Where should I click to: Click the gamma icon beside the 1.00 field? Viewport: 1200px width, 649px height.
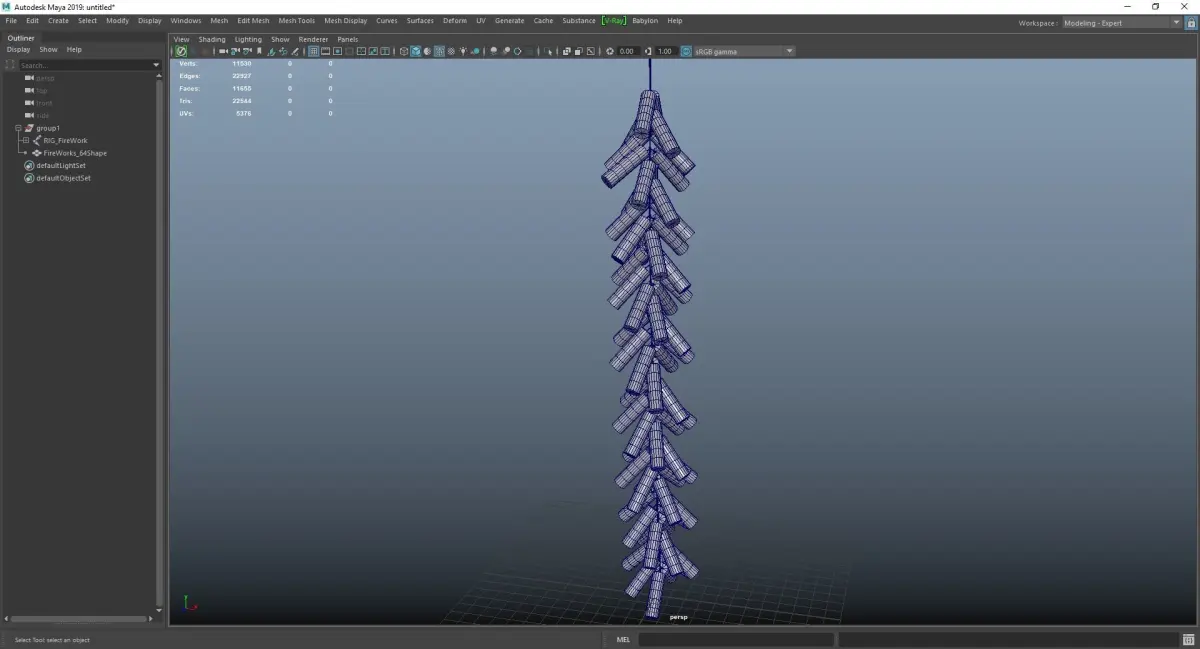(648, 51)
